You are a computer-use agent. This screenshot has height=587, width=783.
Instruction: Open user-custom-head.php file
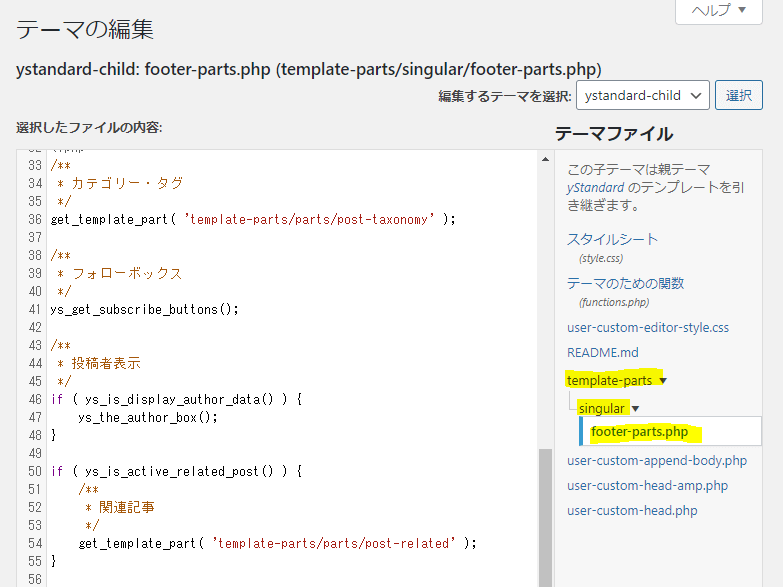pyautogui.click(x=632, y=511)
